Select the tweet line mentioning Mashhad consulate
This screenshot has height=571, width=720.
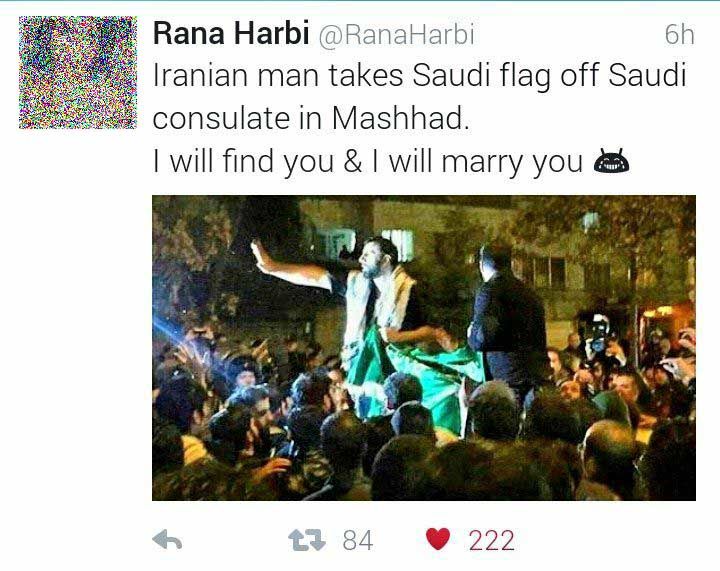pos(311,118)
